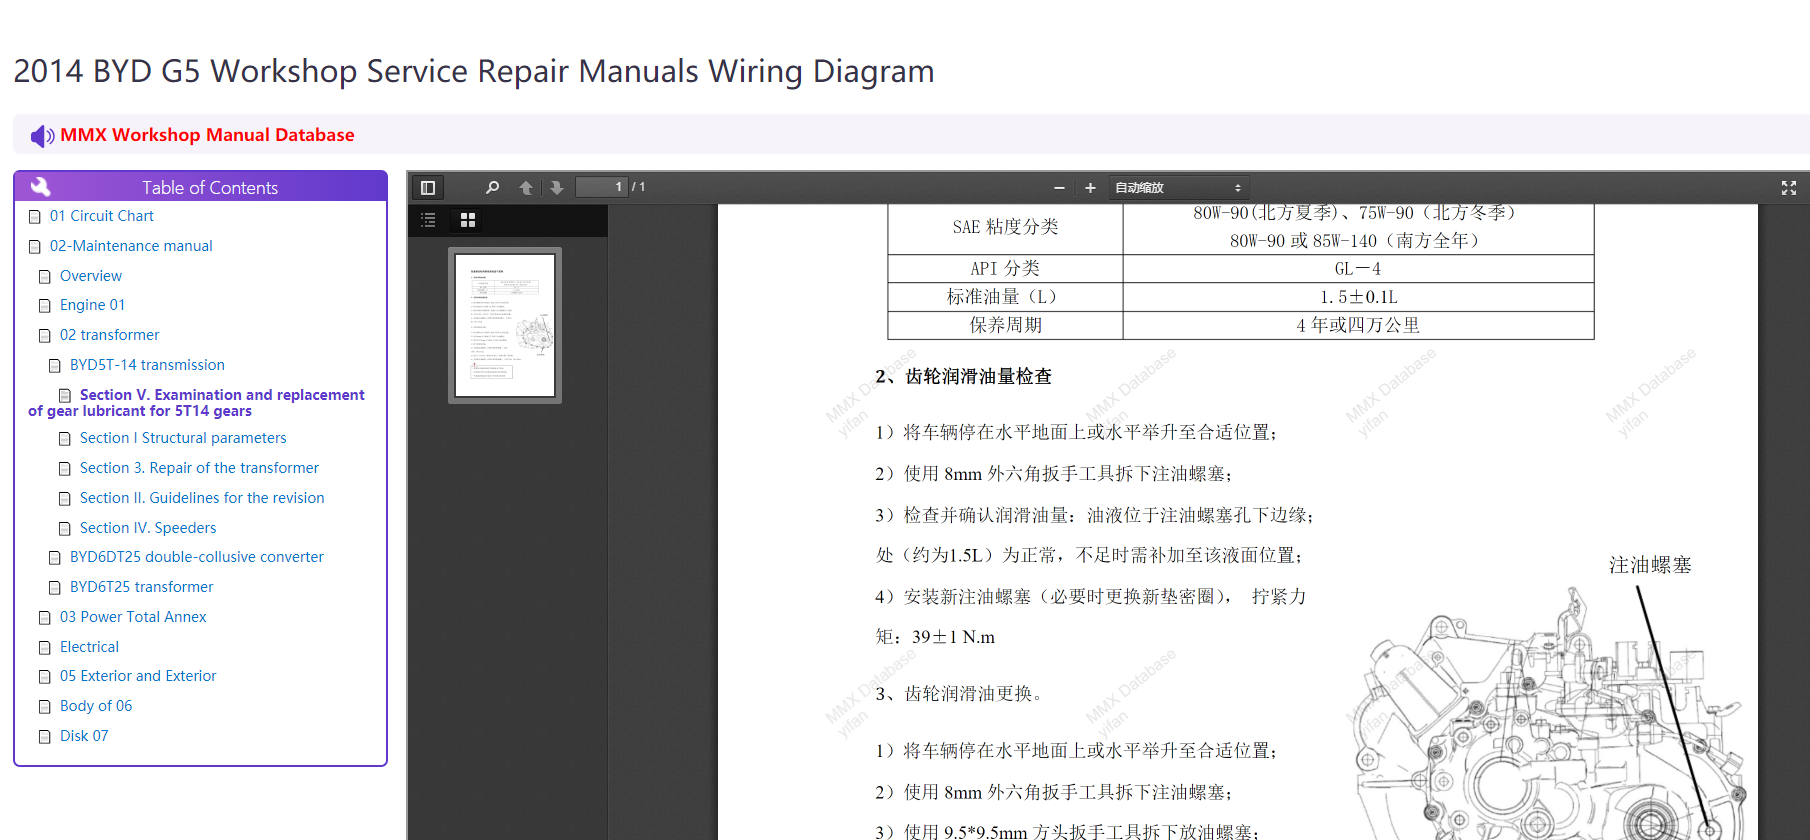This screenshot has height=840, width=1810.
Task: Click document icon beside 02-Maintenance manual
Action: pyautogui.click(x=35, y=247)
